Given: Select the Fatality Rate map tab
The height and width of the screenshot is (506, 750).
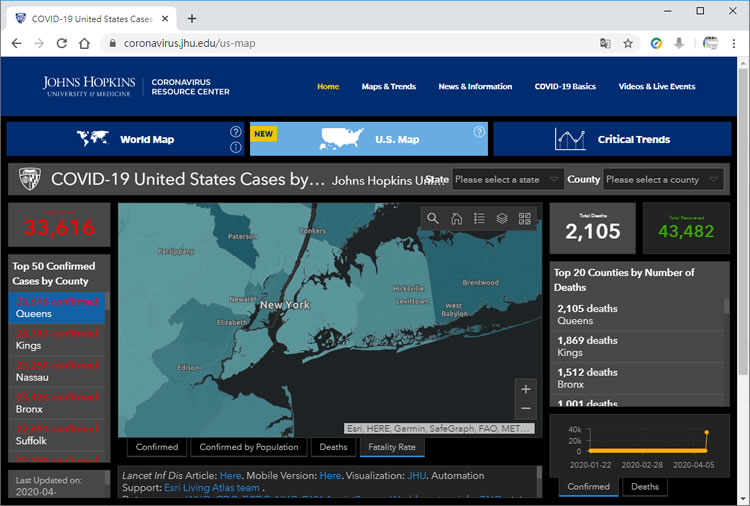Looking at the screenshot, I should 392,447.
